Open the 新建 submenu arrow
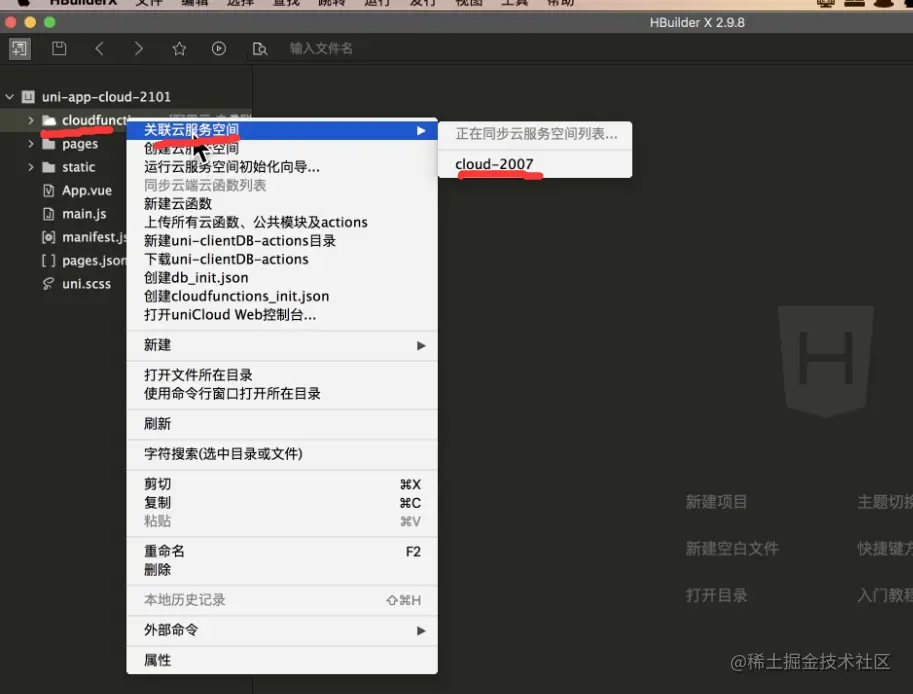This screenshot has width=913, height=694. (421, 345)
